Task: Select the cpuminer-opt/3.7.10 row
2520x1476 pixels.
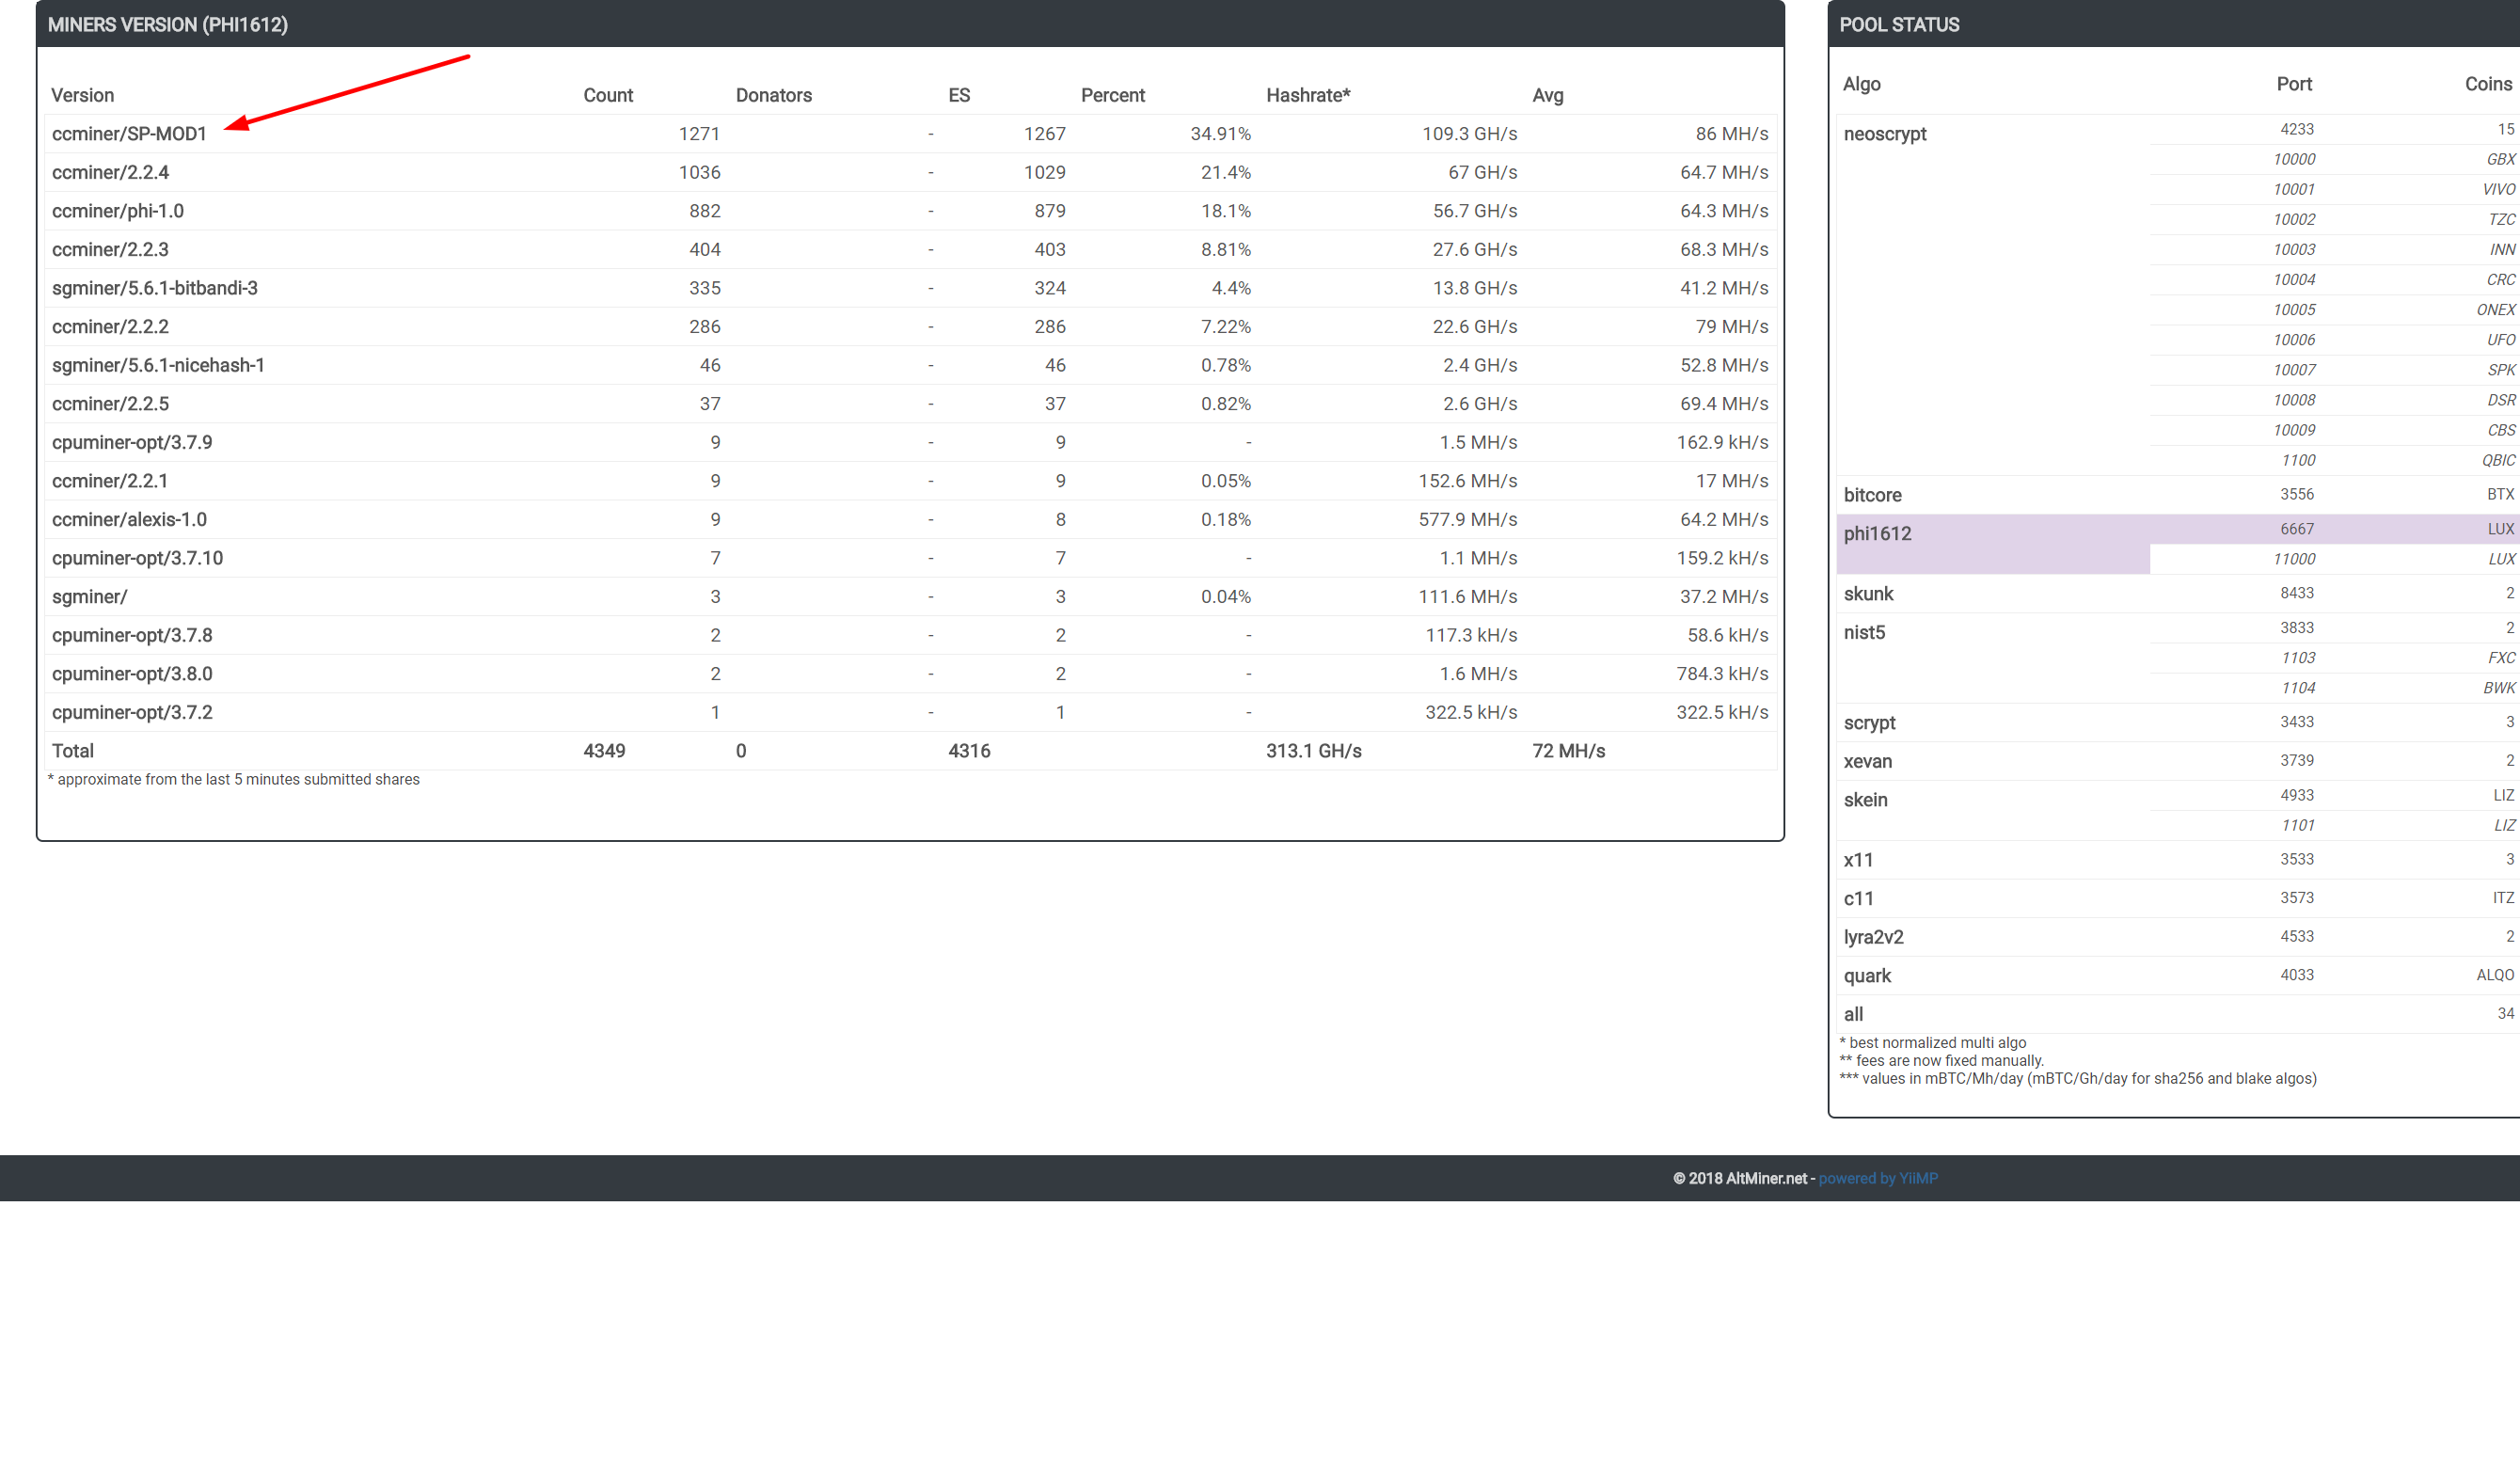Action: (x=910, y=558)
